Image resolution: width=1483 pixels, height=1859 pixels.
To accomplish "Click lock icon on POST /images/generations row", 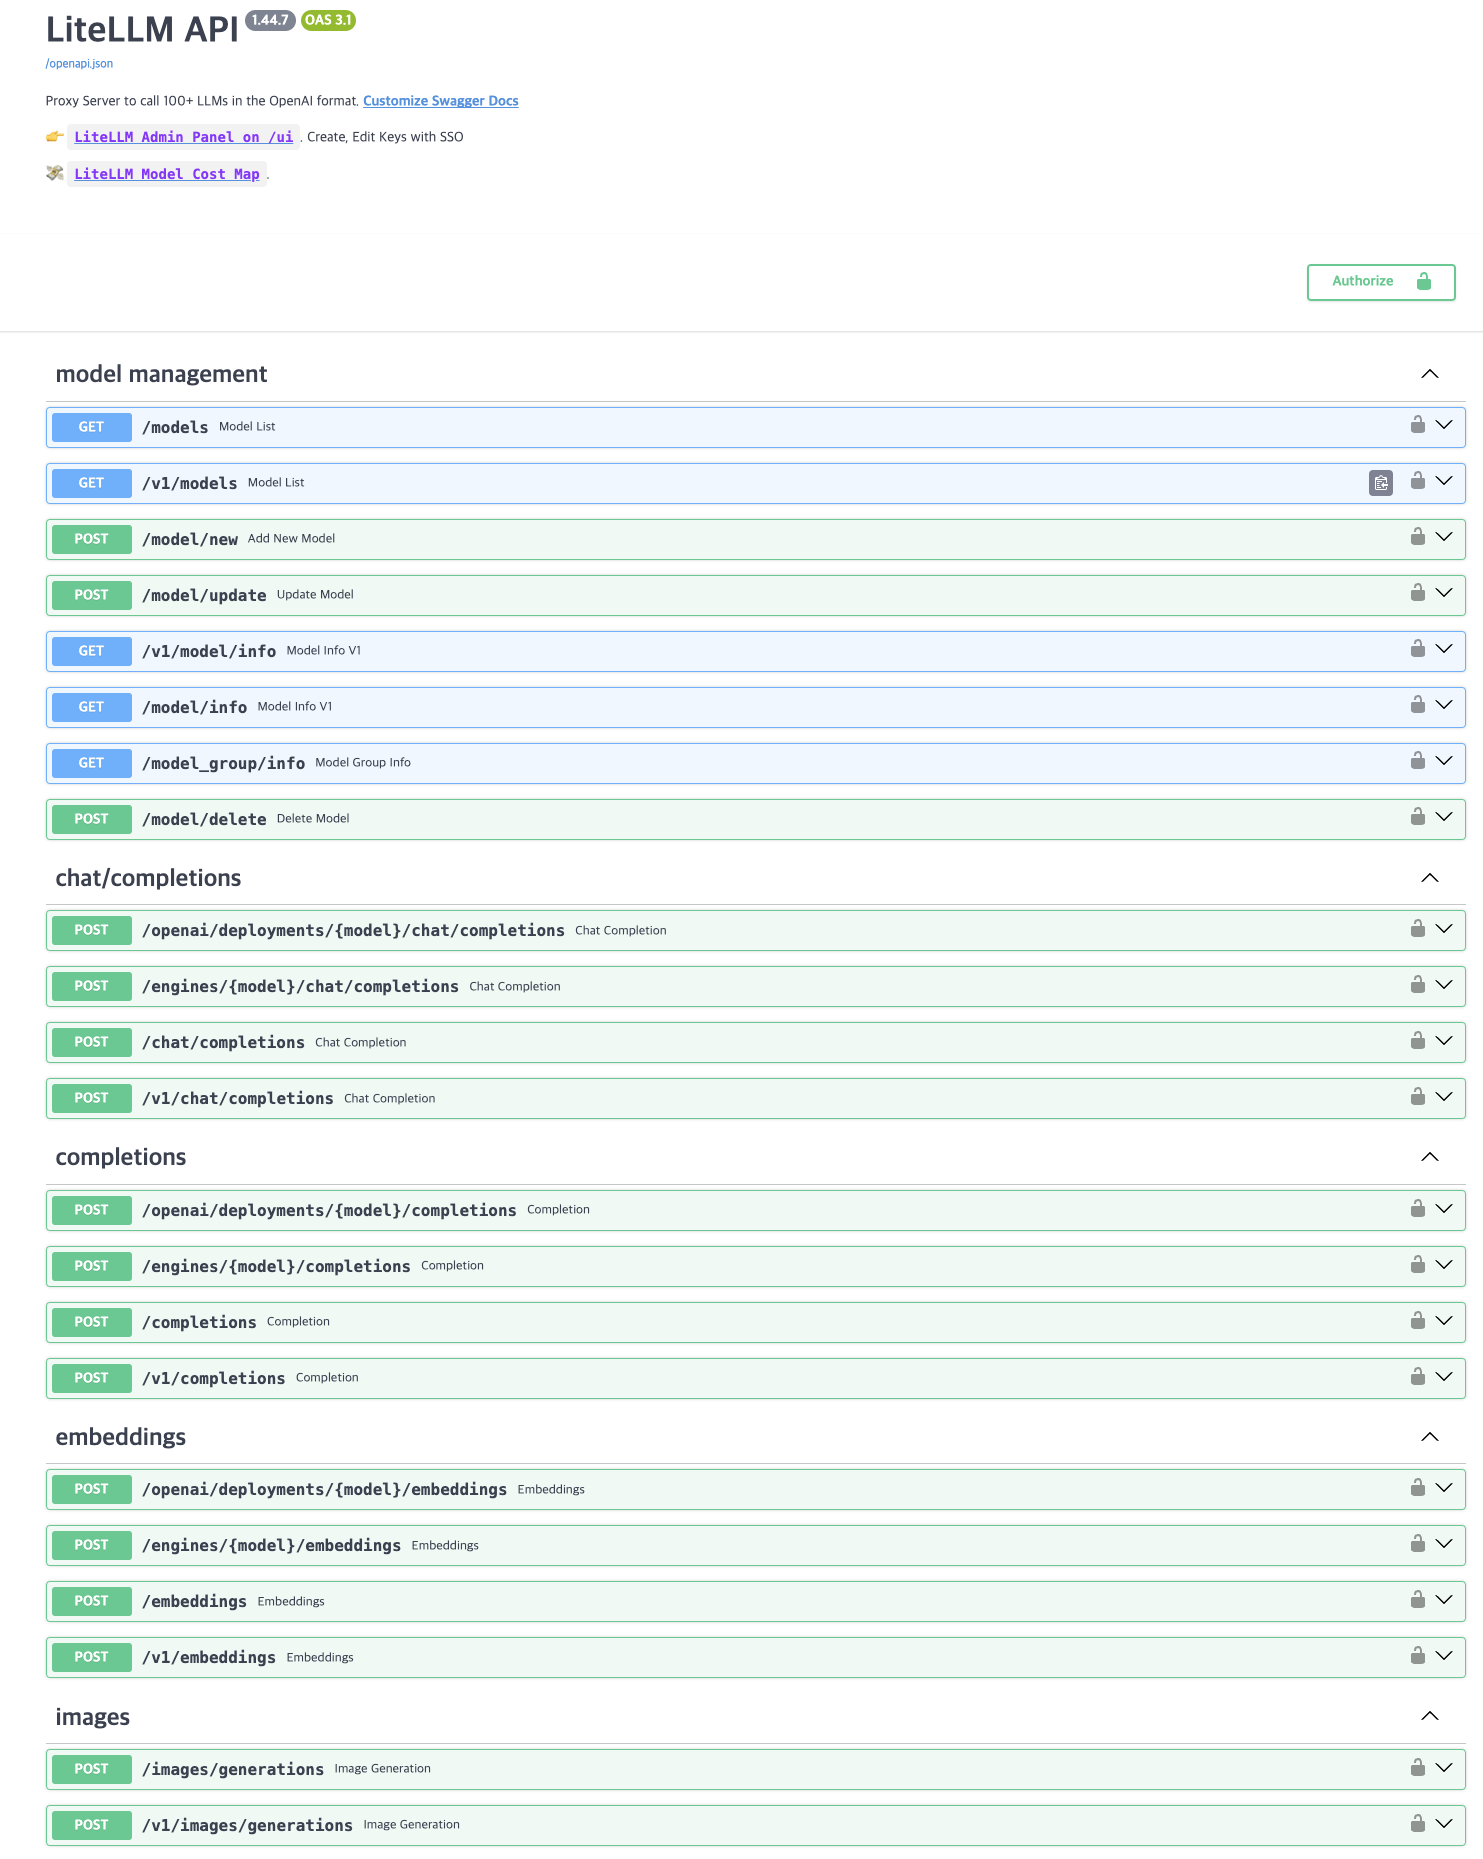I will click(x=1417, y=1768).
